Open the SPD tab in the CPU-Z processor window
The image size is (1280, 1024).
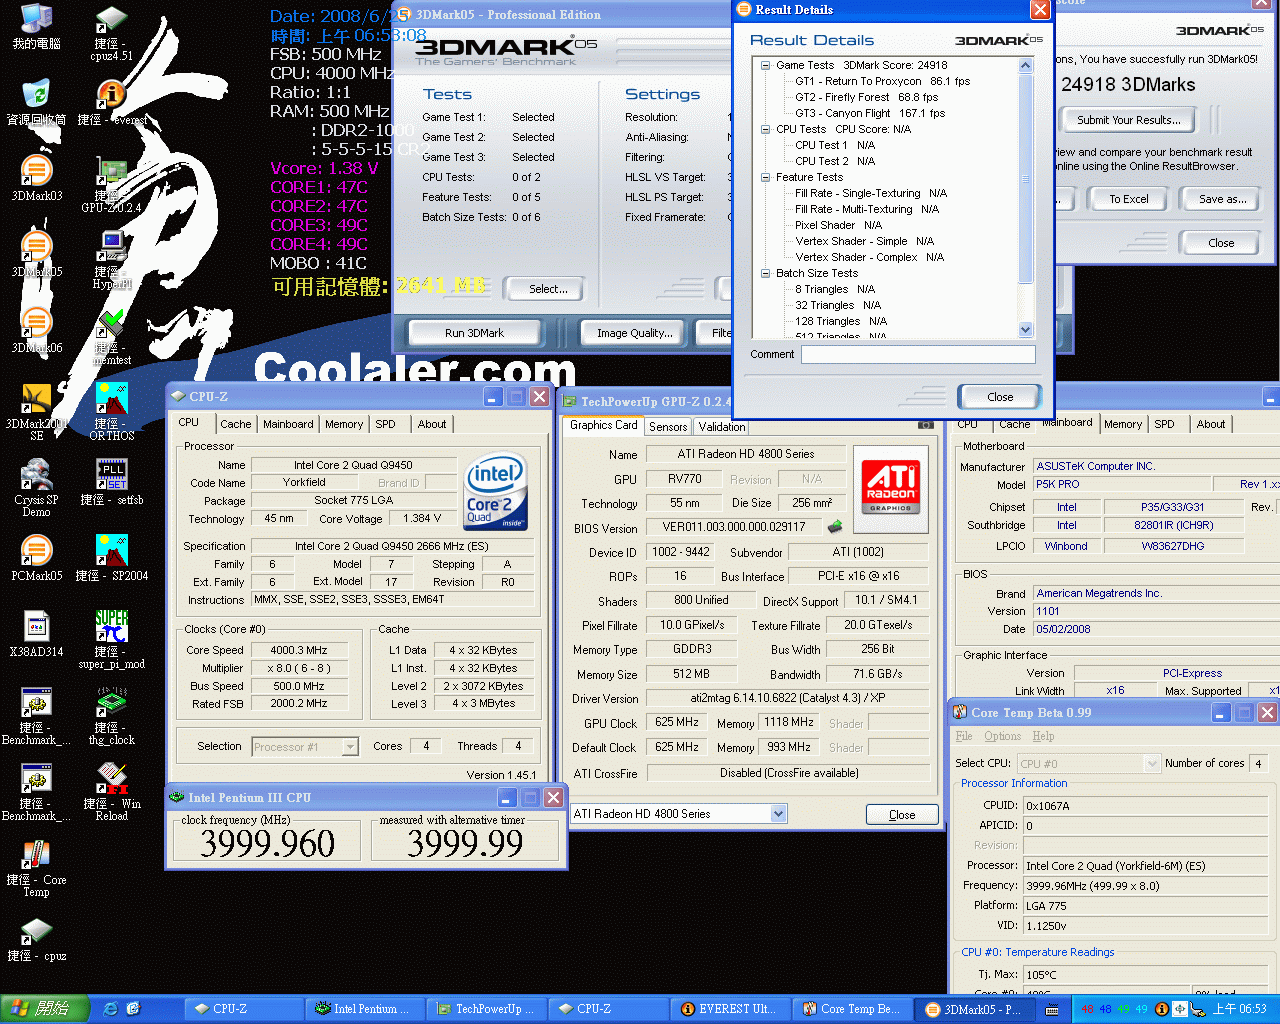pos(385,424)
